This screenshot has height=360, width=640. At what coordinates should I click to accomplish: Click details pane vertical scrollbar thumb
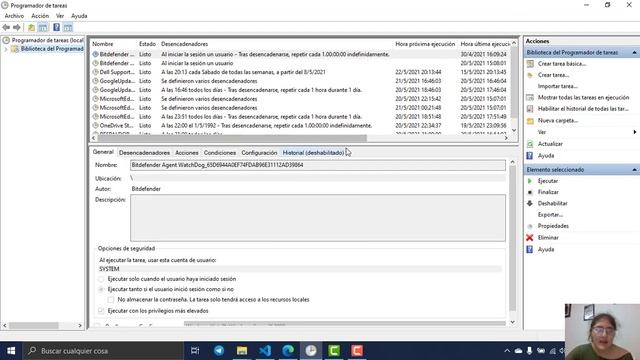513,239
